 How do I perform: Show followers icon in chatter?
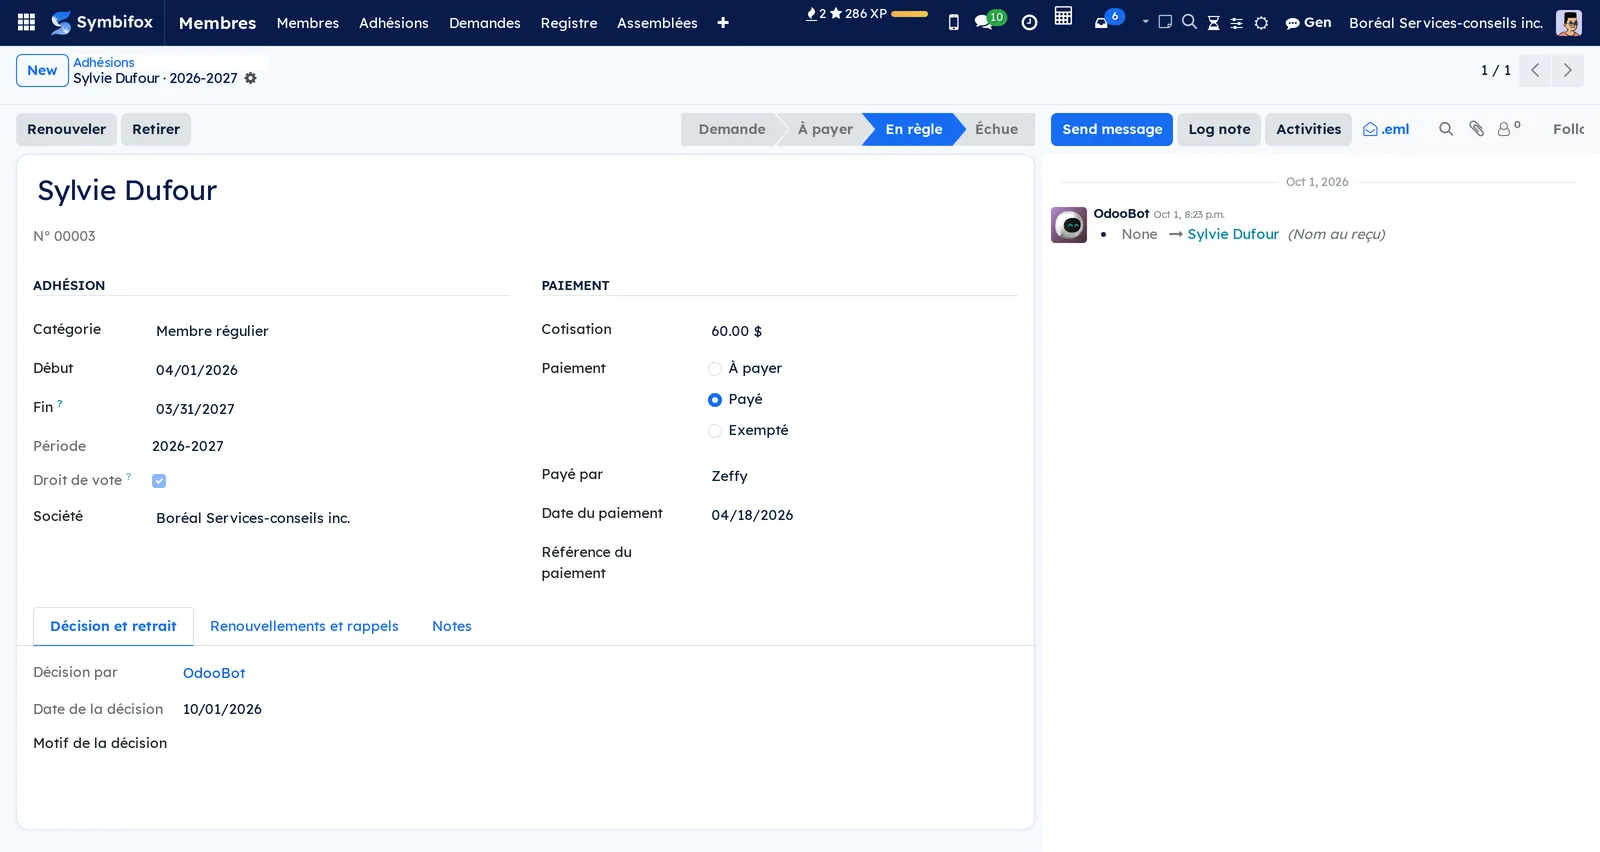point(1508,129)
